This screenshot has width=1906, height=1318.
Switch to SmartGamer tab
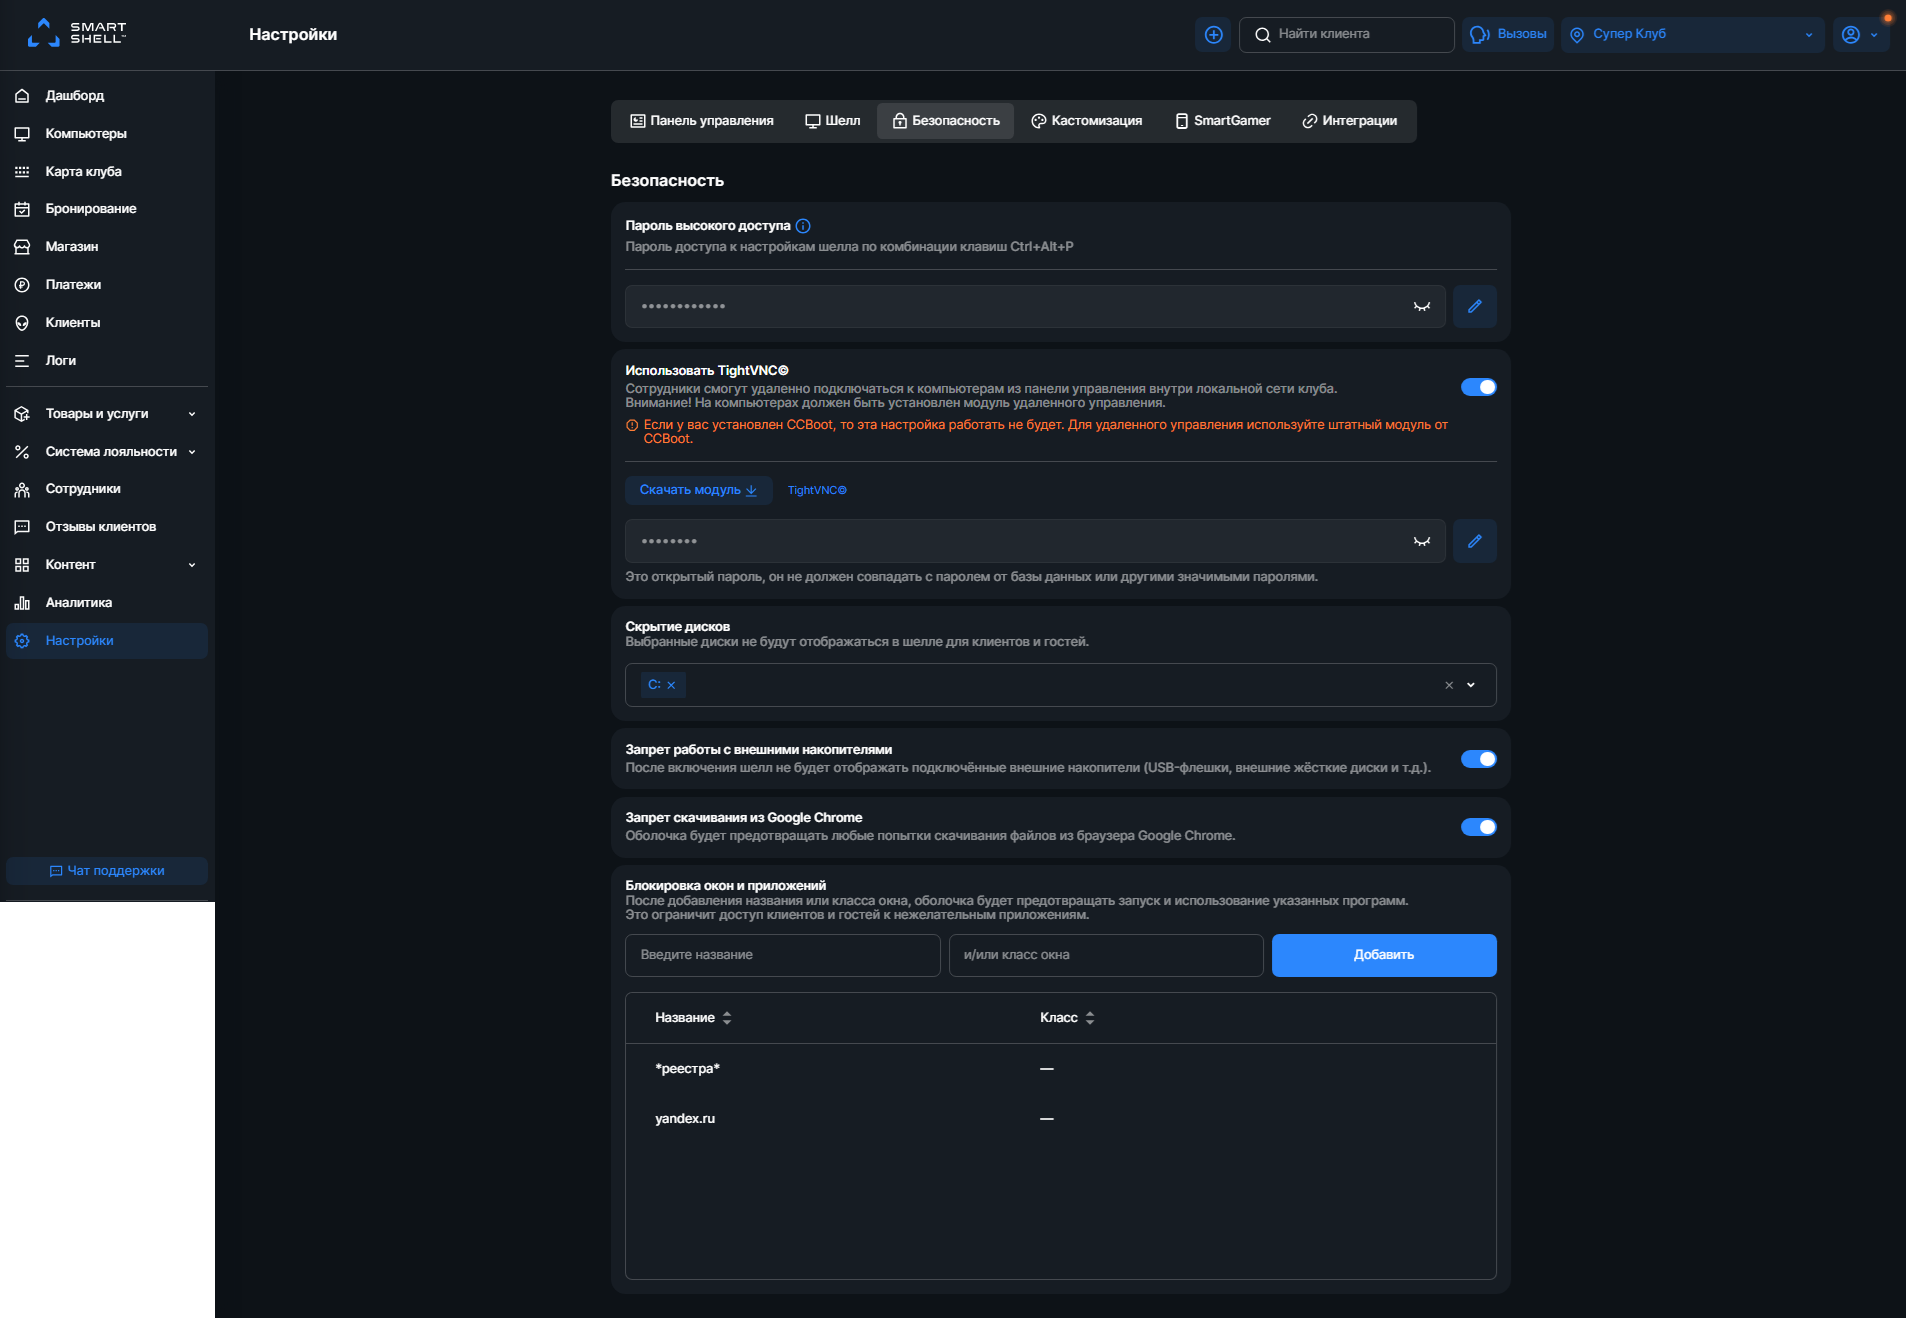click(x=1223, y=121)
